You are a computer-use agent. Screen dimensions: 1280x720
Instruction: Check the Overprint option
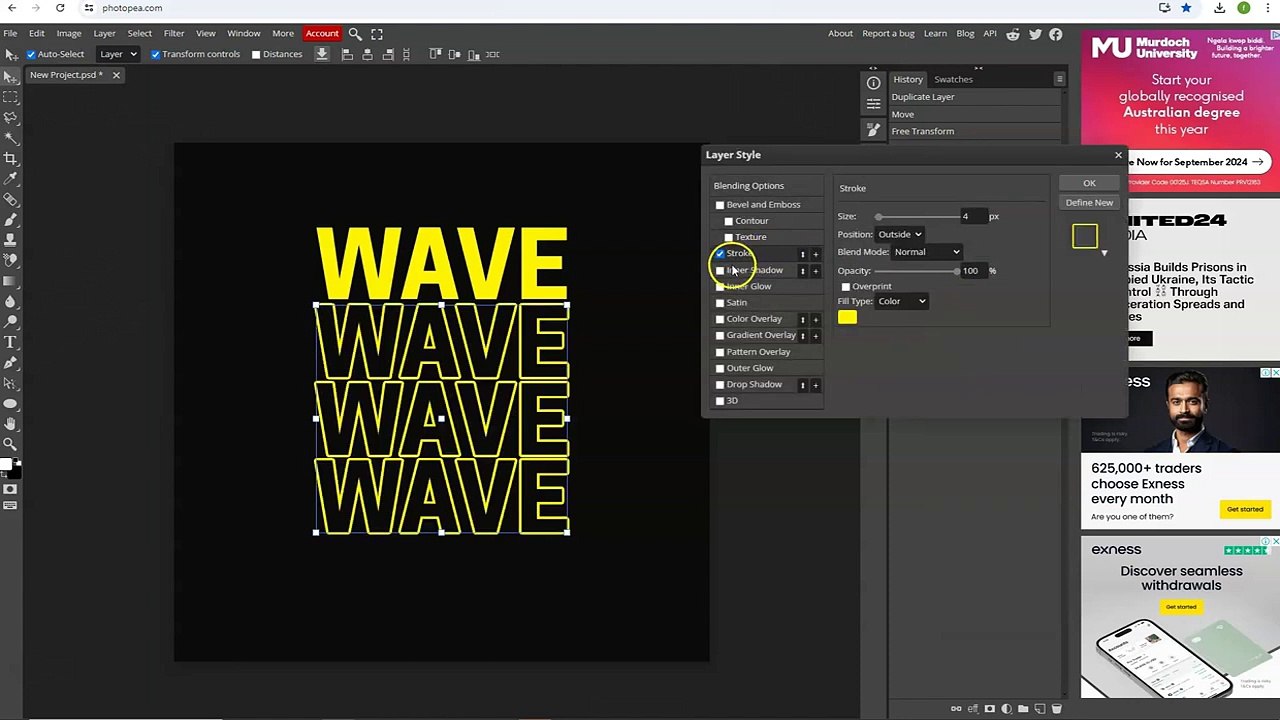846,287
